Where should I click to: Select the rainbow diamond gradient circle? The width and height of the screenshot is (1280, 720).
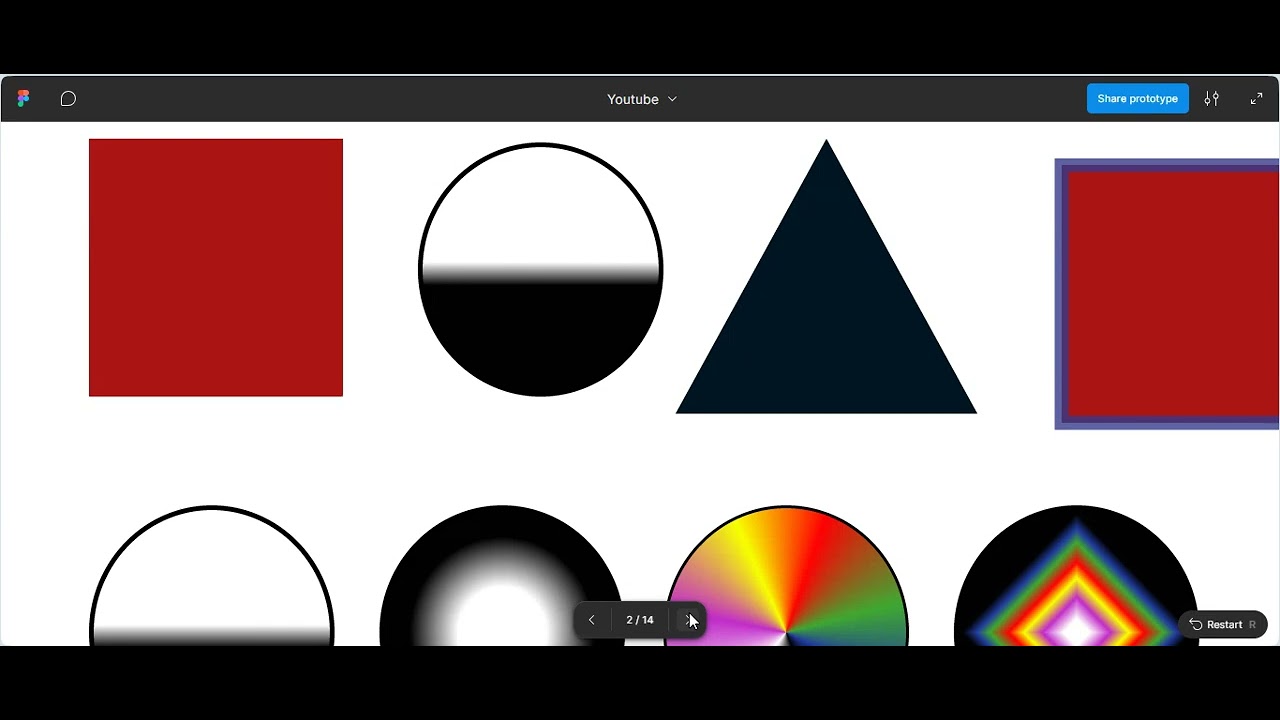(x=1076, y=576)
